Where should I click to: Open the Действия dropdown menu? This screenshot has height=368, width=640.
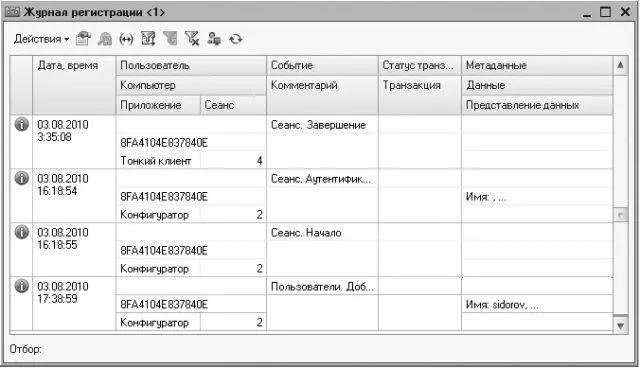tap(41, 39)
